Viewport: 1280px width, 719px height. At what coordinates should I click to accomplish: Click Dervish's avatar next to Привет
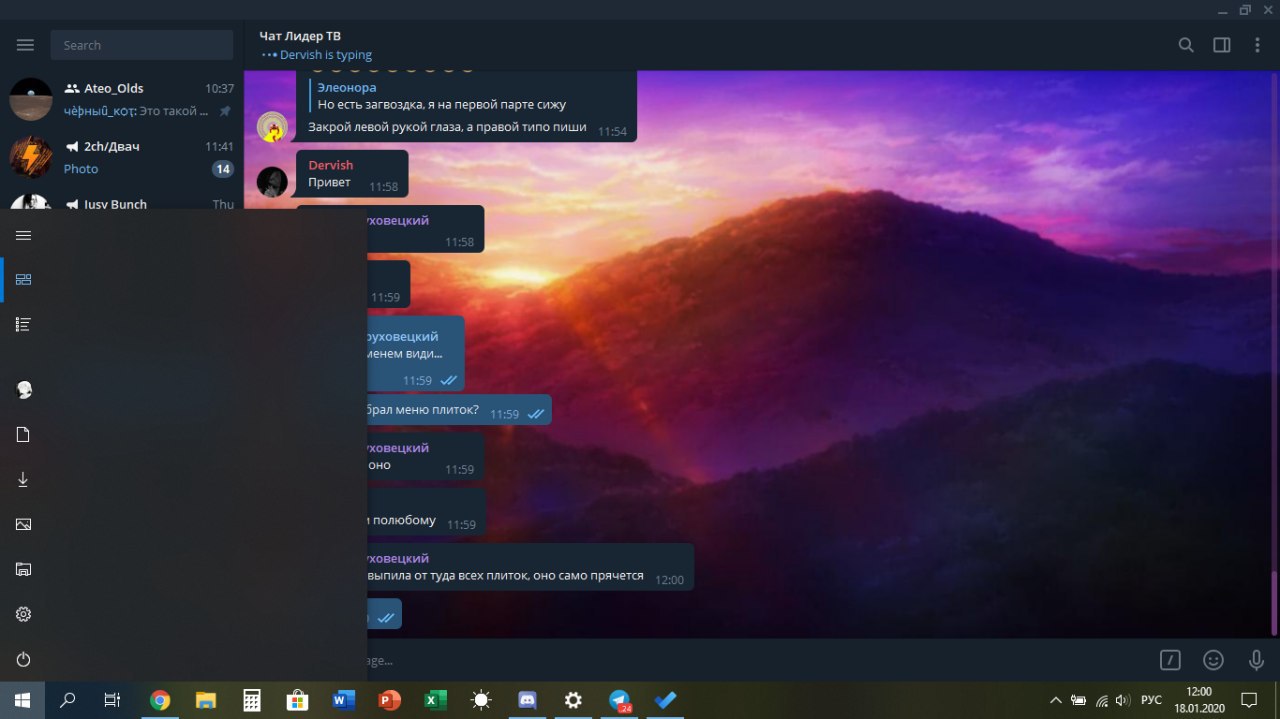pos(273,182)
